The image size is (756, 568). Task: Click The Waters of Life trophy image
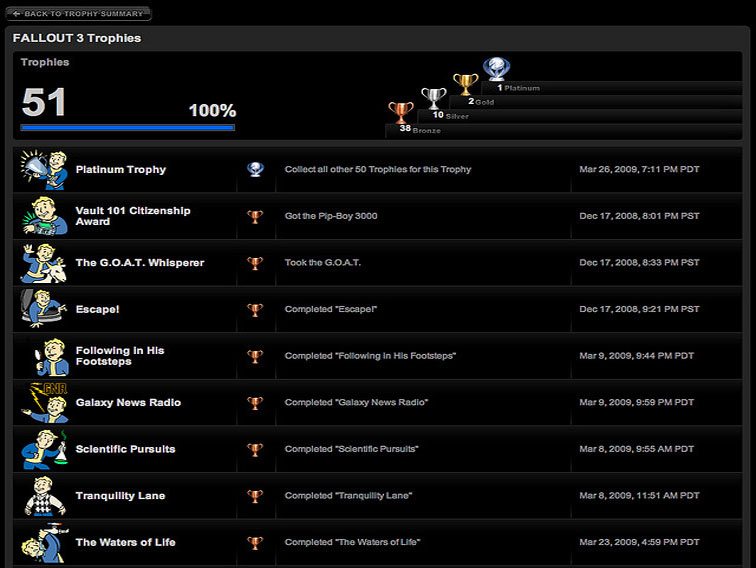(x=44, y=542)
